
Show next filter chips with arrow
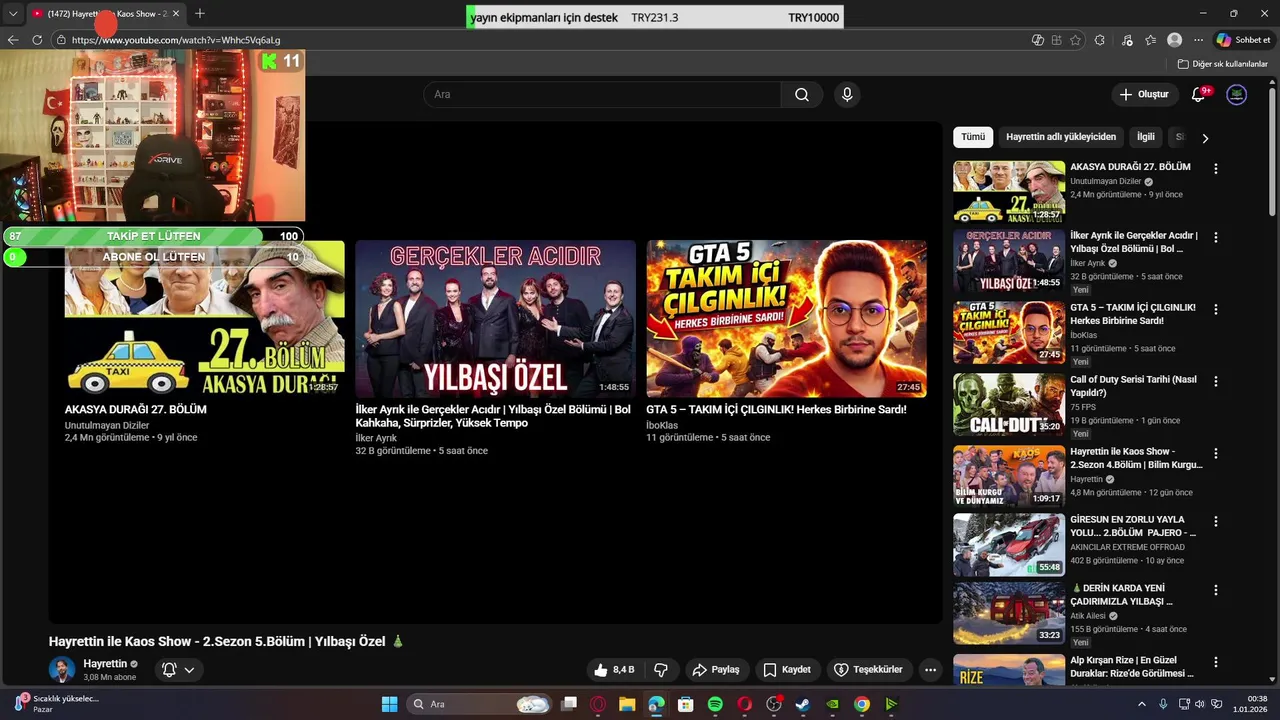point(1205,138)
